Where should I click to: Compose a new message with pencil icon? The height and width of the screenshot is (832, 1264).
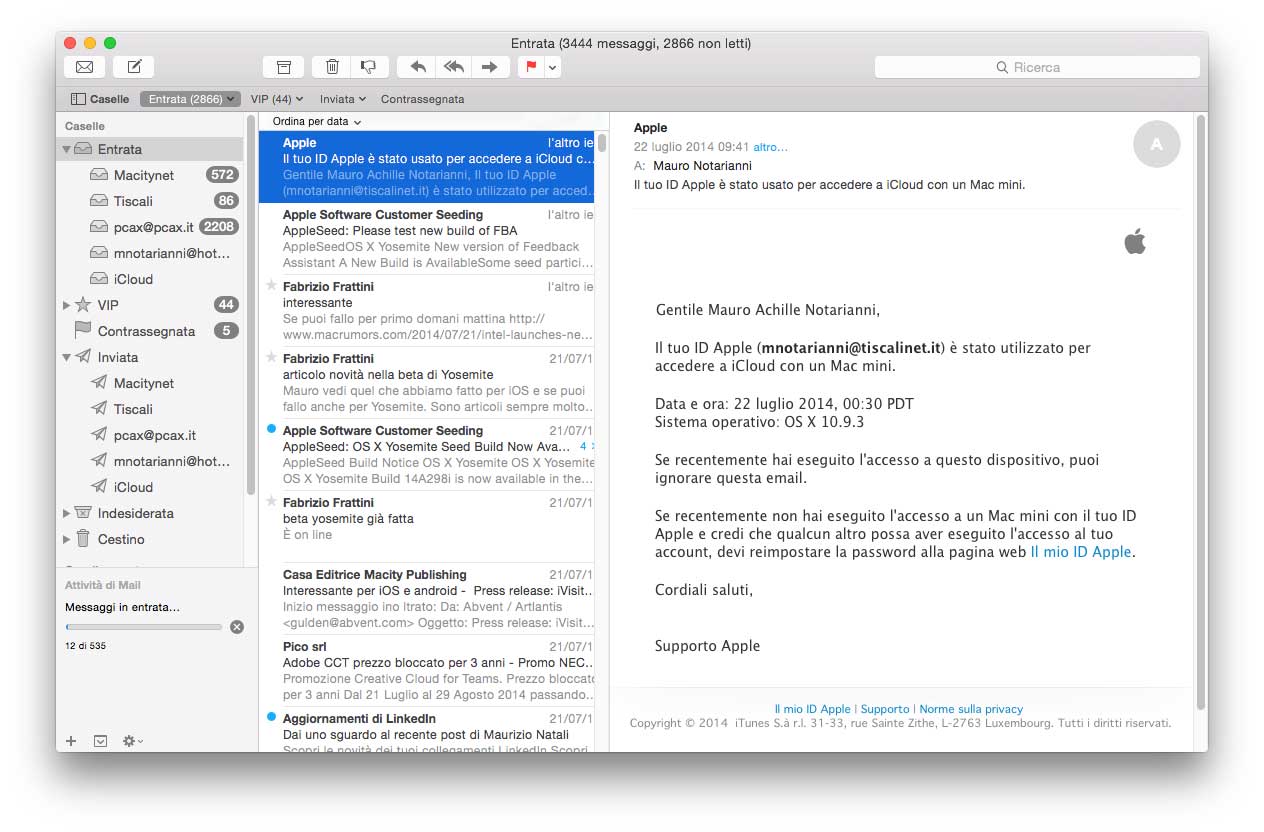pos(134,67)
